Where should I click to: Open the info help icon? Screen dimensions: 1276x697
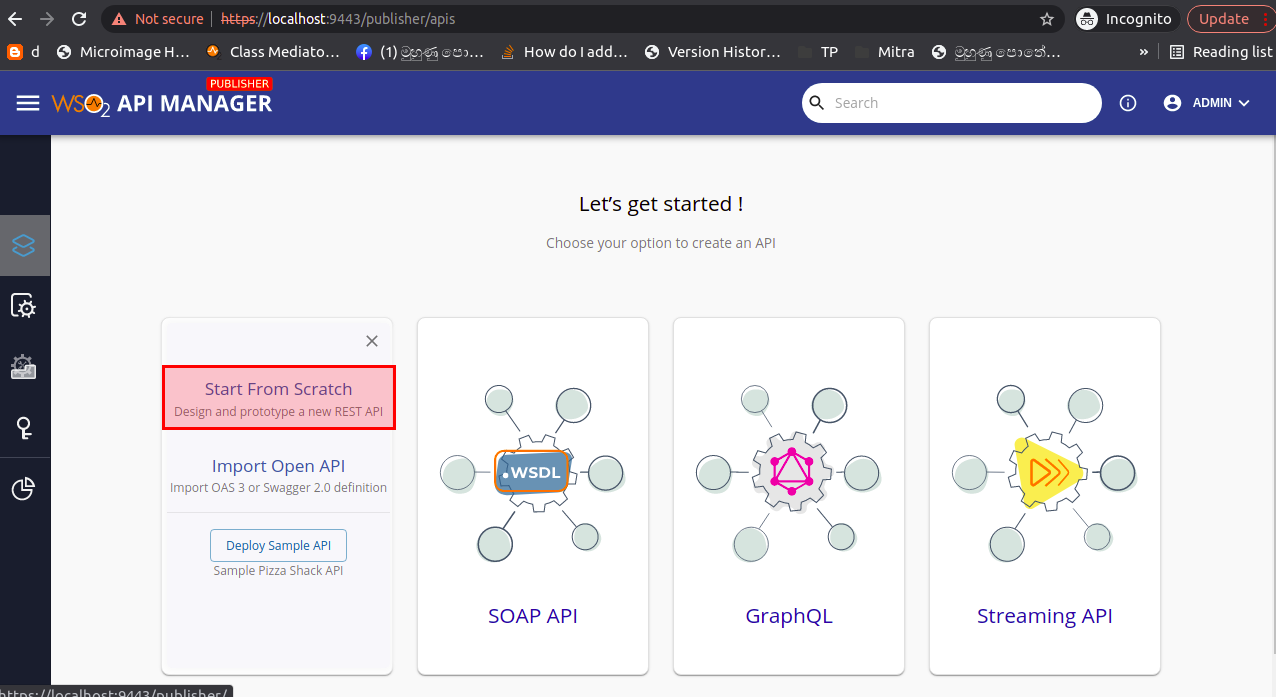(1128, 103)
